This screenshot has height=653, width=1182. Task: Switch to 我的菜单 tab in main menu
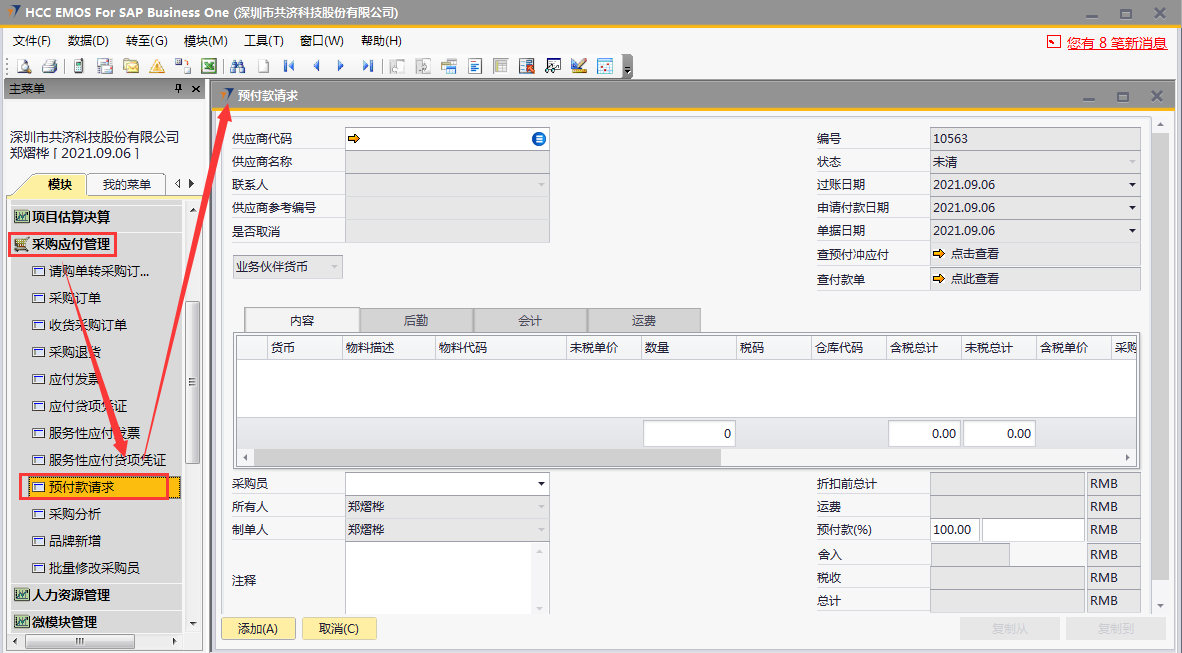click(x=127, y=184)
